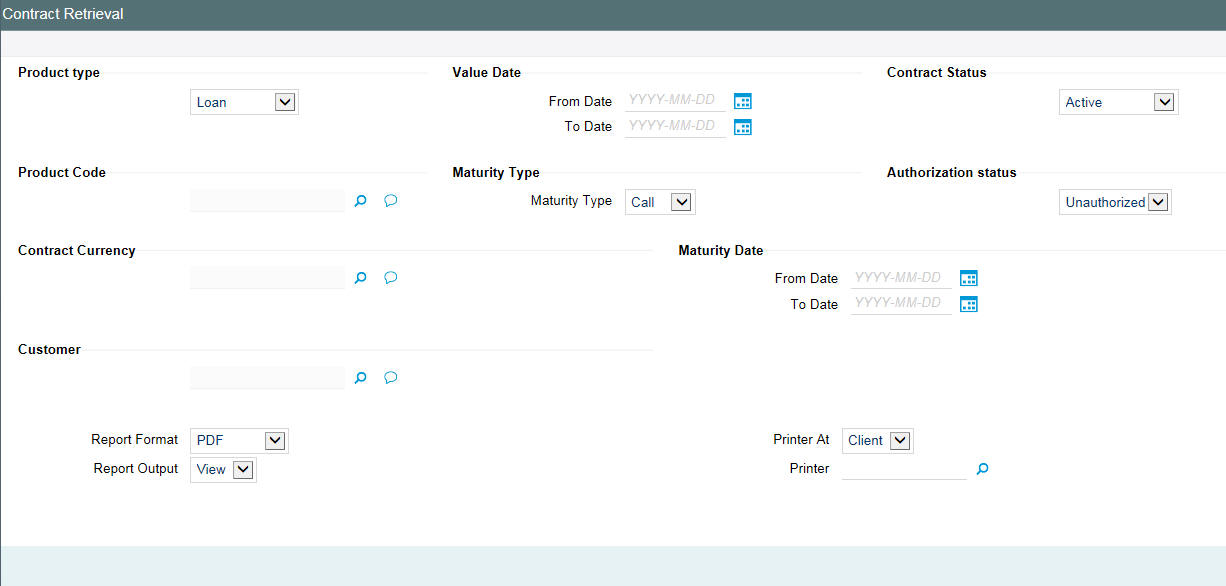Open Printer At Client dropdown
Screen dimensions: 1226x586
tap(878, 440)
